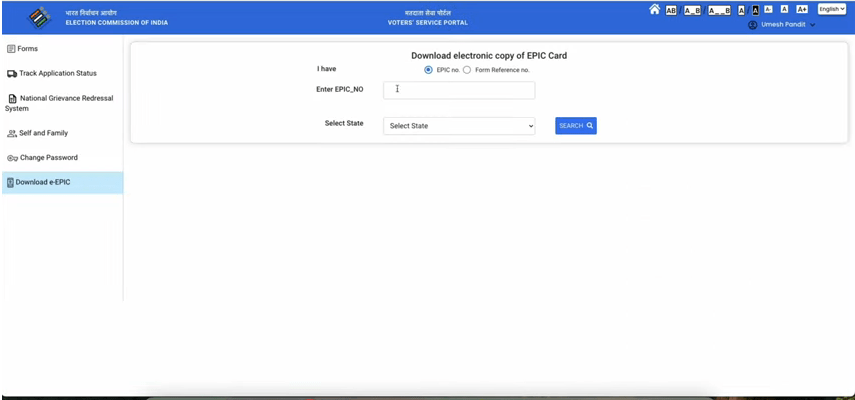Increase font size with A+ icon
Viewport: 855px width, 400px height.
[x=802, y=9]
